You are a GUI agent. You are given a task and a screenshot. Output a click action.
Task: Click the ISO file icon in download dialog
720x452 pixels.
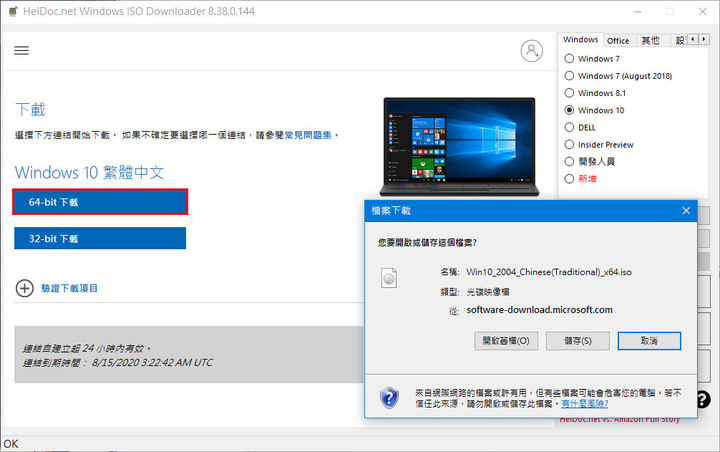(389, 278)
